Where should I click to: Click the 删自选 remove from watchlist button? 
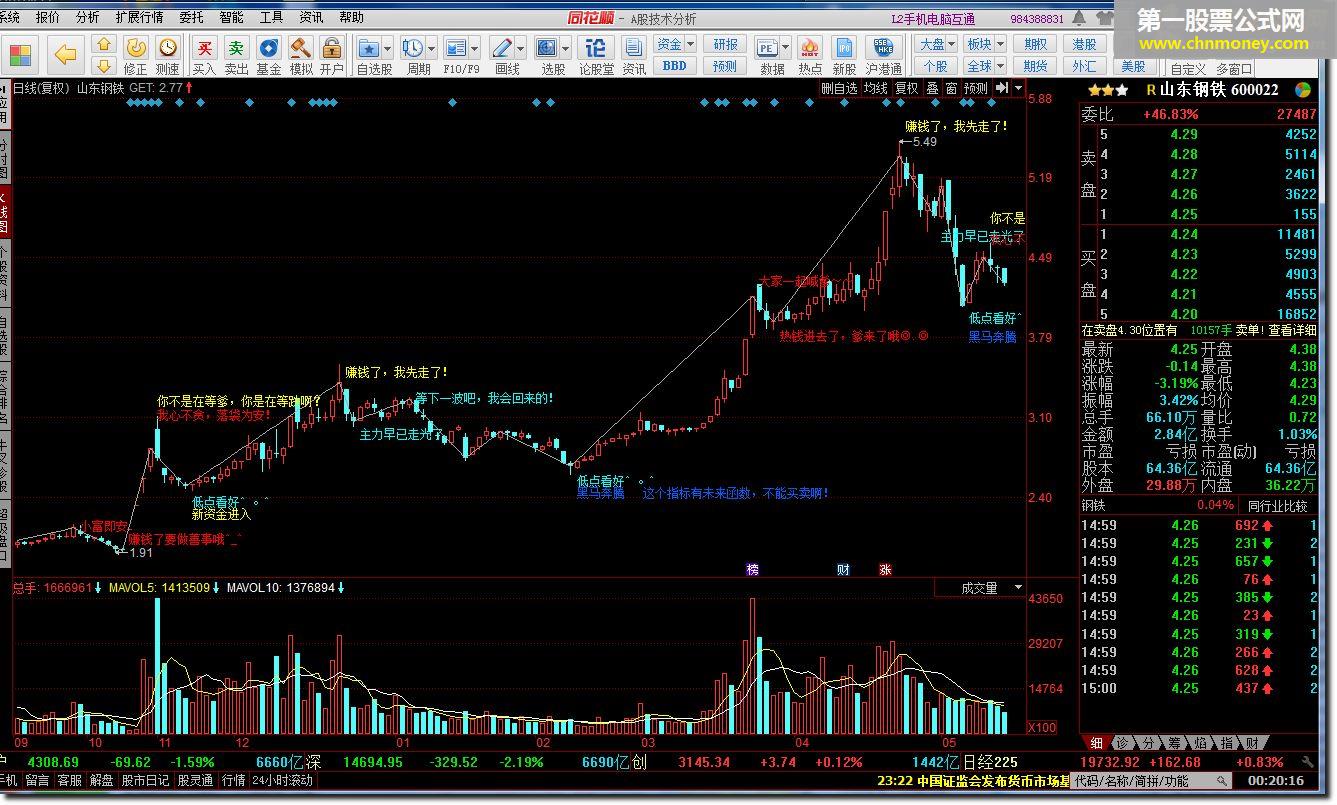click(839, 88)
